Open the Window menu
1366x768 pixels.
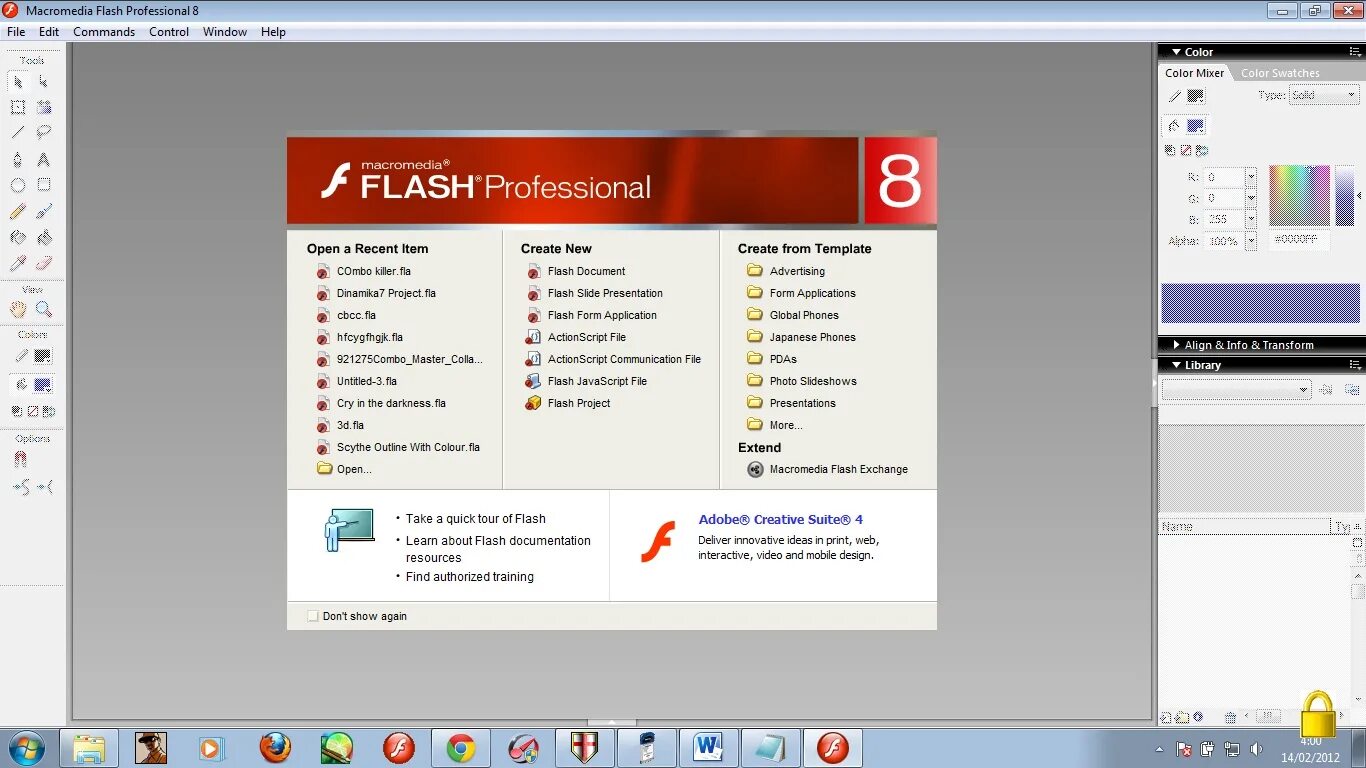point(225,32)
